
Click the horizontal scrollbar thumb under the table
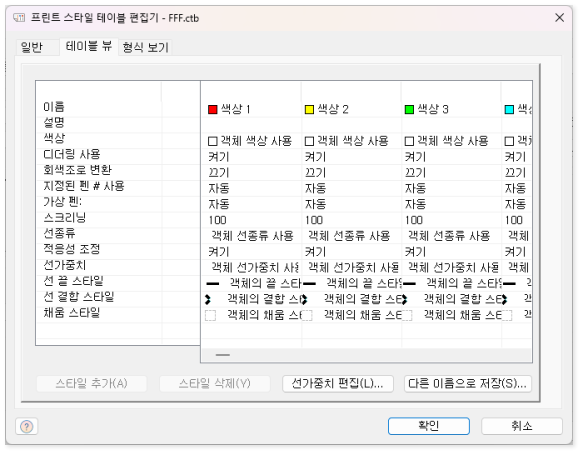[x=223, y=355]
